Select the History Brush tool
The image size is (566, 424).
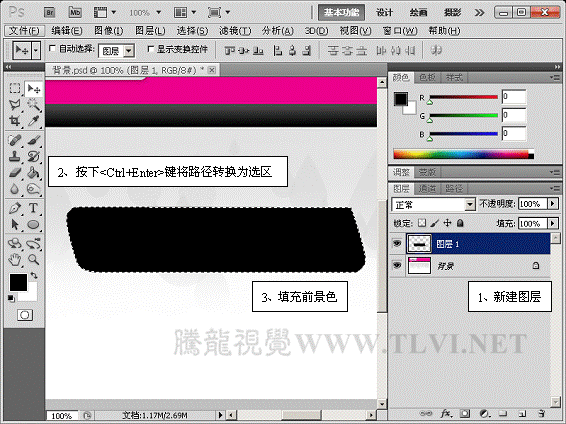point(34,156)
